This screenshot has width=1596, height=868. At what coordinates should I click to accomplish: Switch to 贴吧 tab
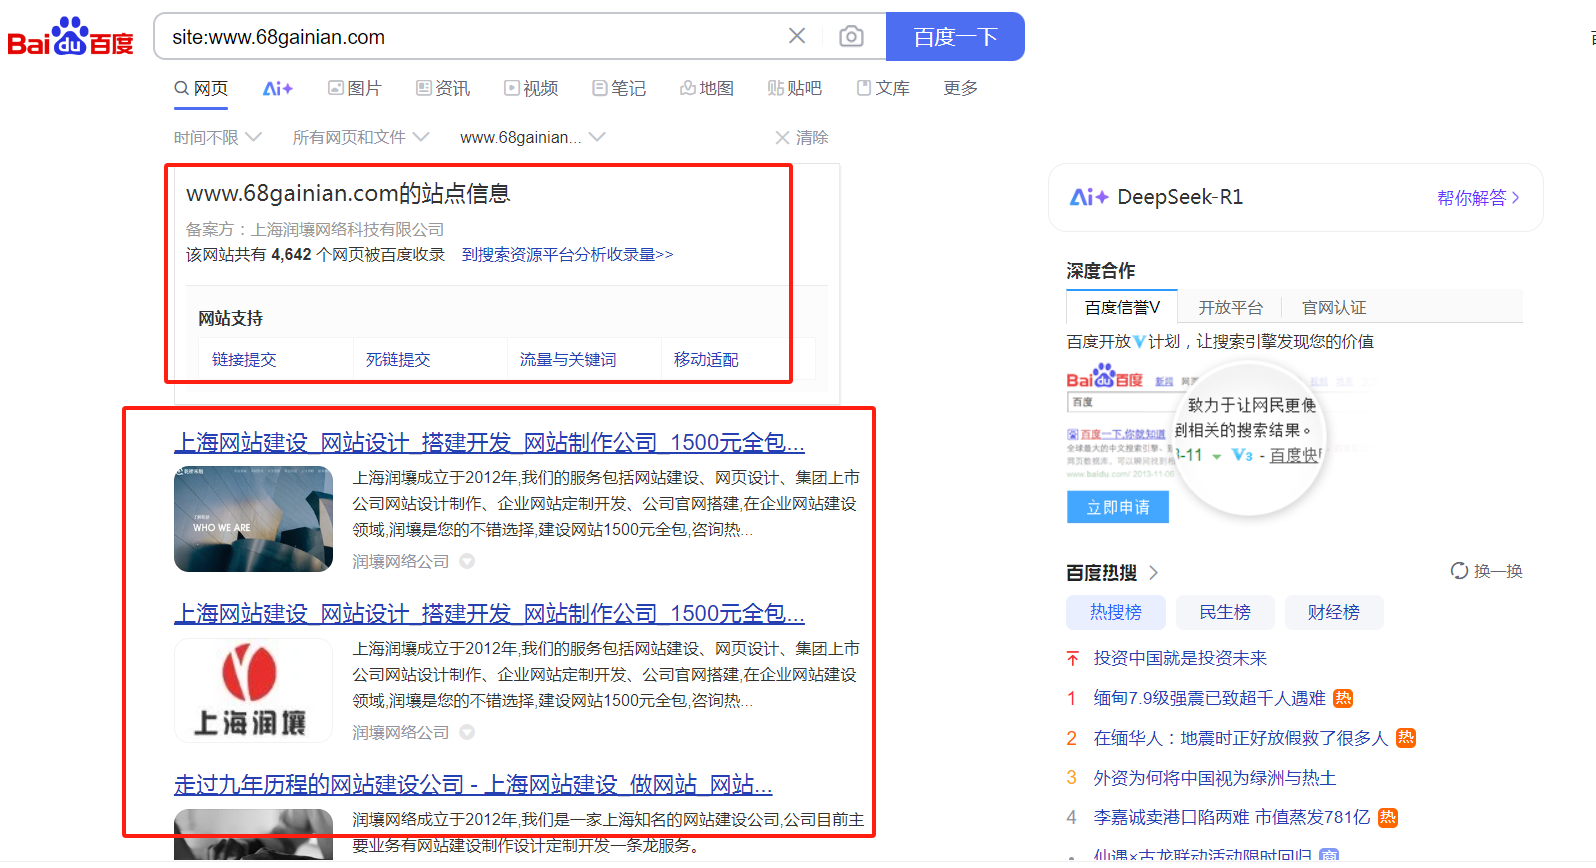tap(795, 88)
